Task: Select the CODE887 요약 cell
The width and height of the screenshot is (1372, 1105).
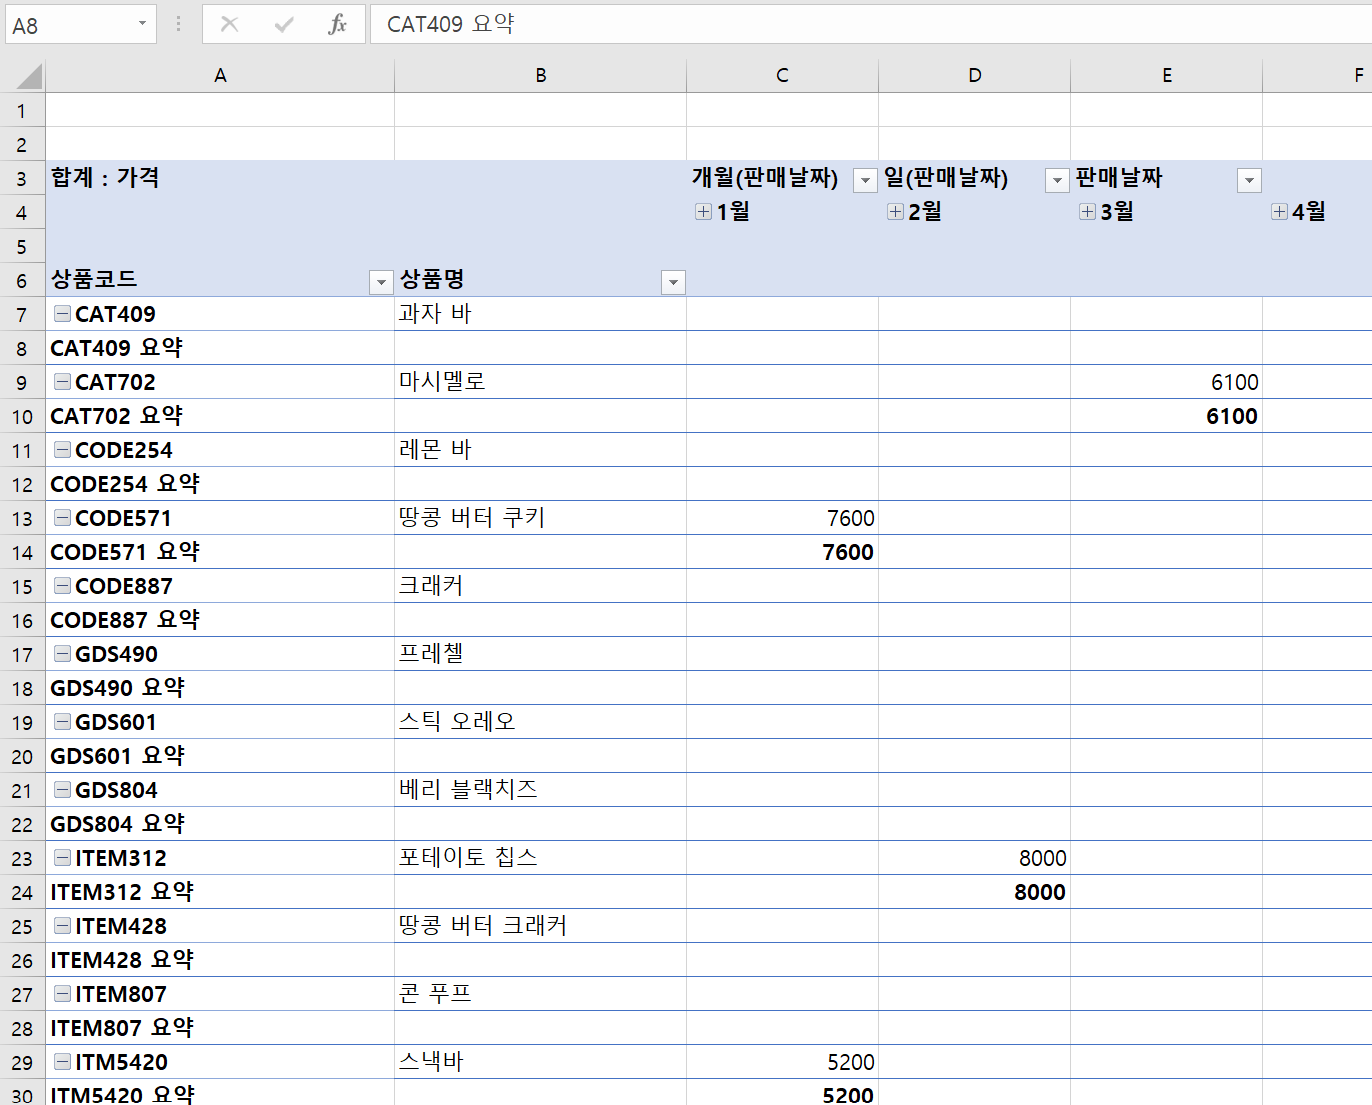Action: (x=220, y=620)
